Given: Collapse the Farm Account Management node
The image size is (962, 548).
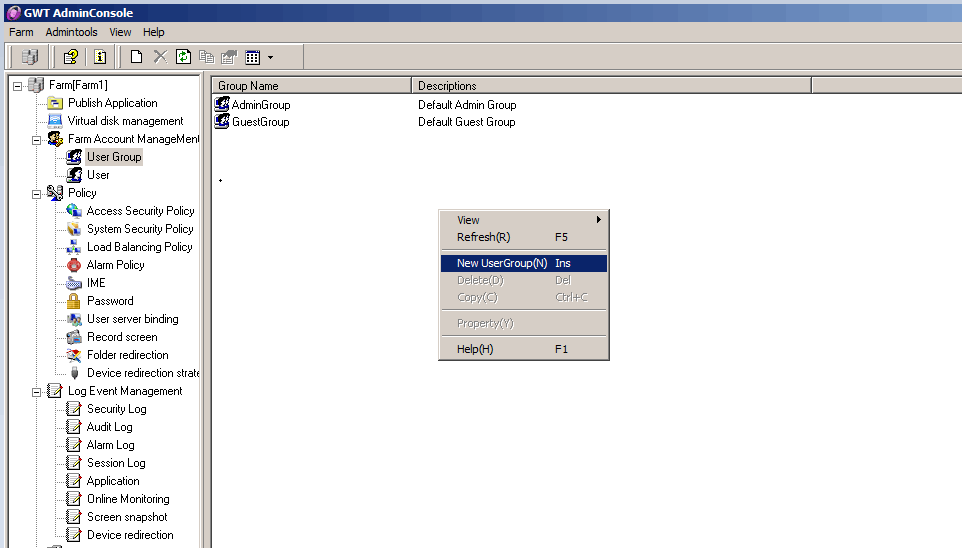Looking at the screenshot, I should coord(37,139).
